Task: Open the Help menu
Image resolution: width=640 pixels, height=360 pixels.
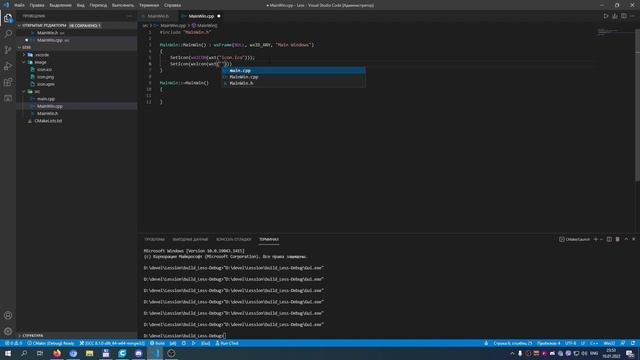Action: click(172, 5)
